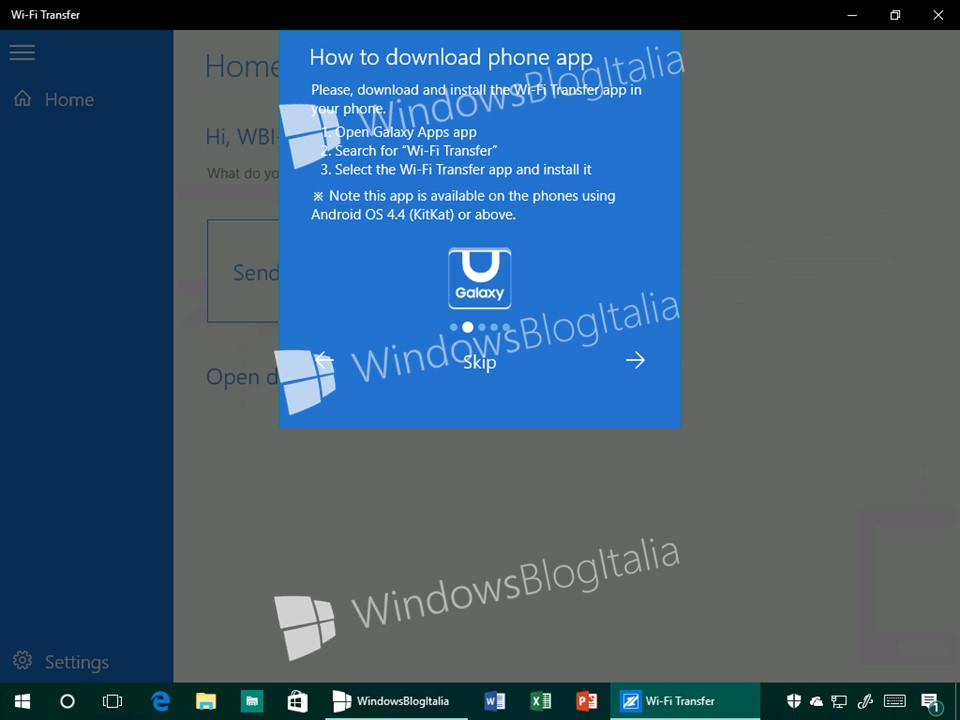The height and width of the screenshot is (720, 960).
Task: Go back with the left arrow
Action: click(324, 360)
